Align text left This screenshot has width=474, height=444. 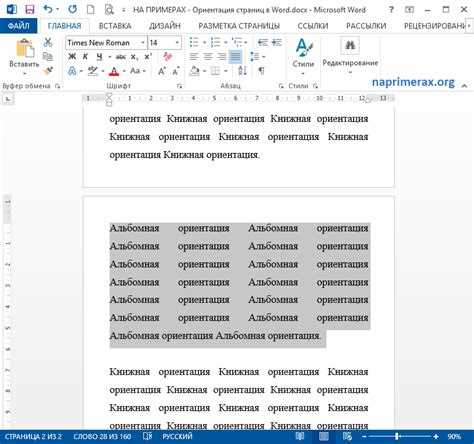coord(194,56)
